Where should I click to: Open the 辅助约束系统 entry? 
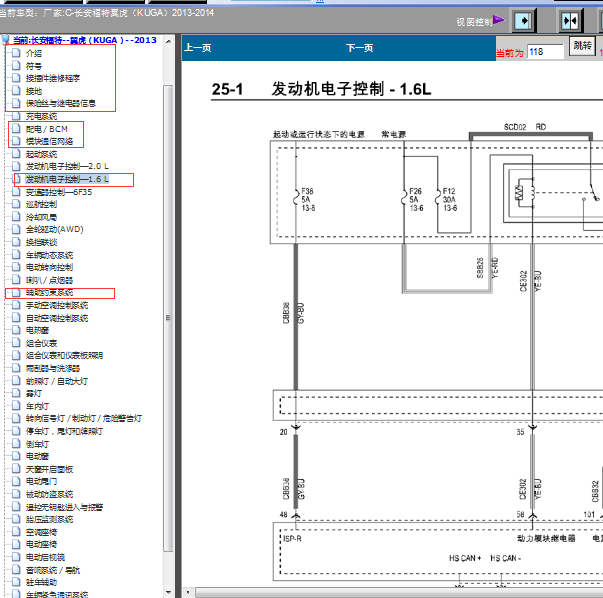(49, 293)
